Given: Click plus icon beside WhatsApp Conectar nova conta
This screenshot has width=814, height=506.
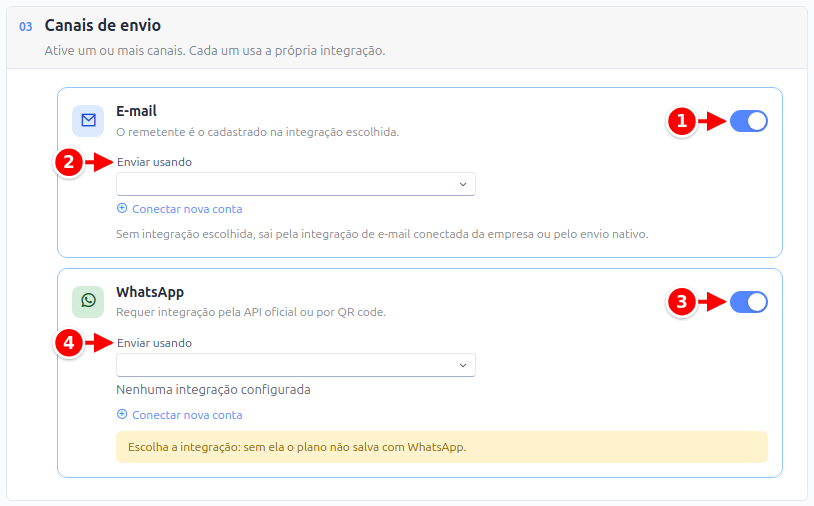Looking at the screenshot, I should [x=122, y=414].
